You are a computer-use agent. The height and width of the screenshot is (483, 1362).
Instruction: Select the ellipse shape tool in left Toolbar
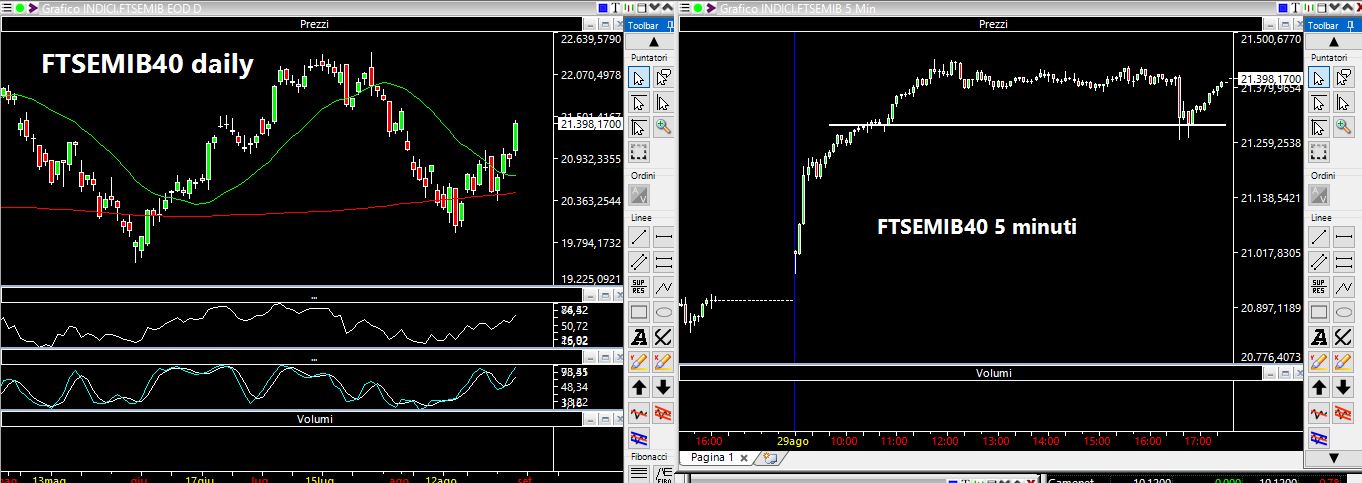pyautogui.click(x=662, y=312)
